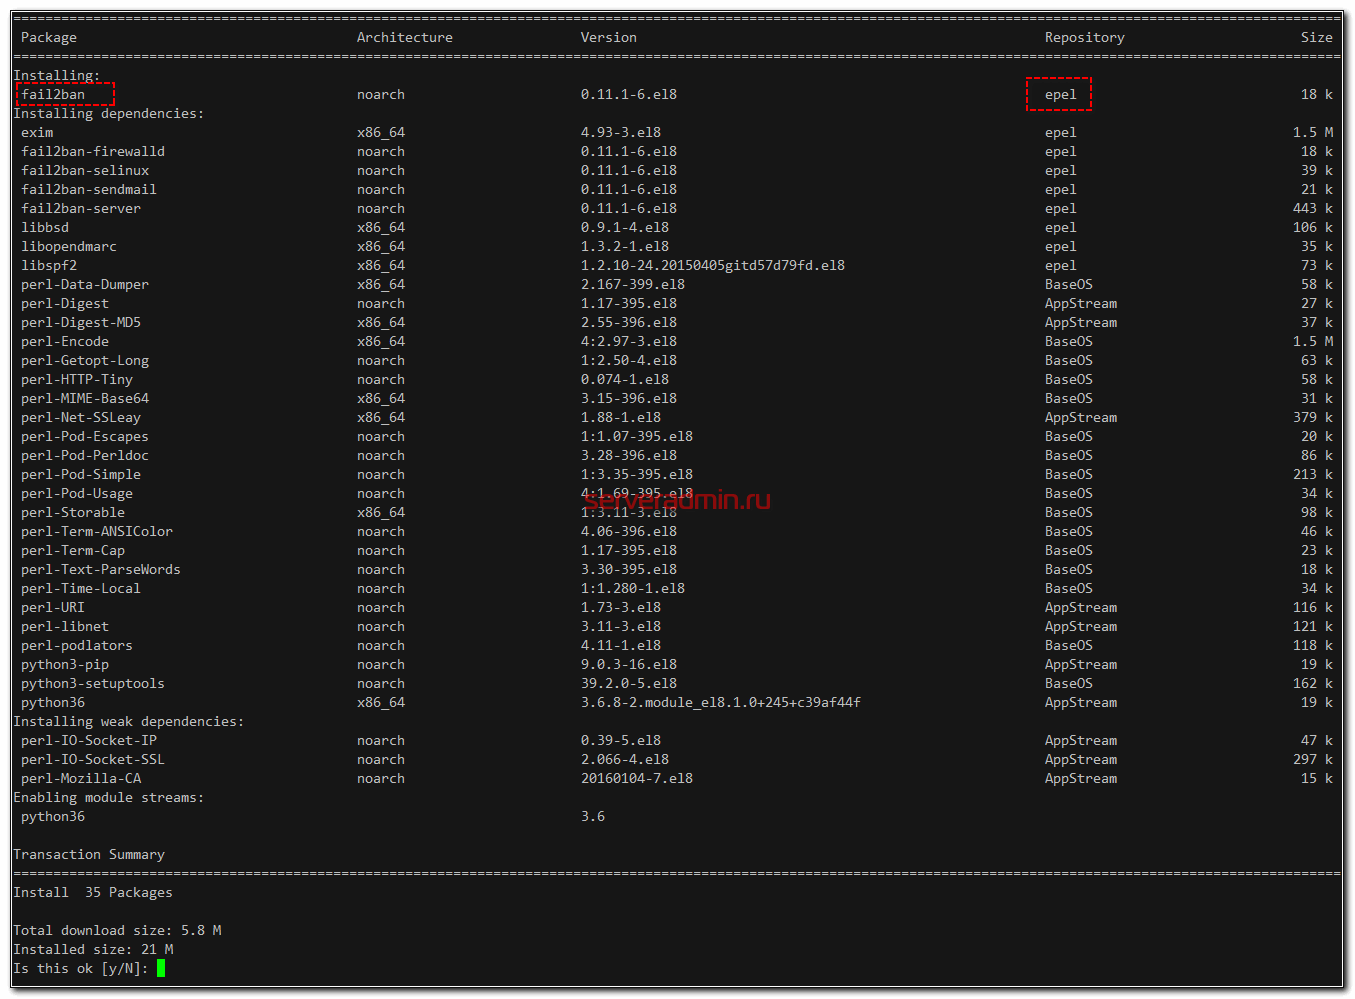Click the green cursor at the y/N prompt
Image resolution: width=1355 pixels, height=999 pixels.
(x=161, y=968)
